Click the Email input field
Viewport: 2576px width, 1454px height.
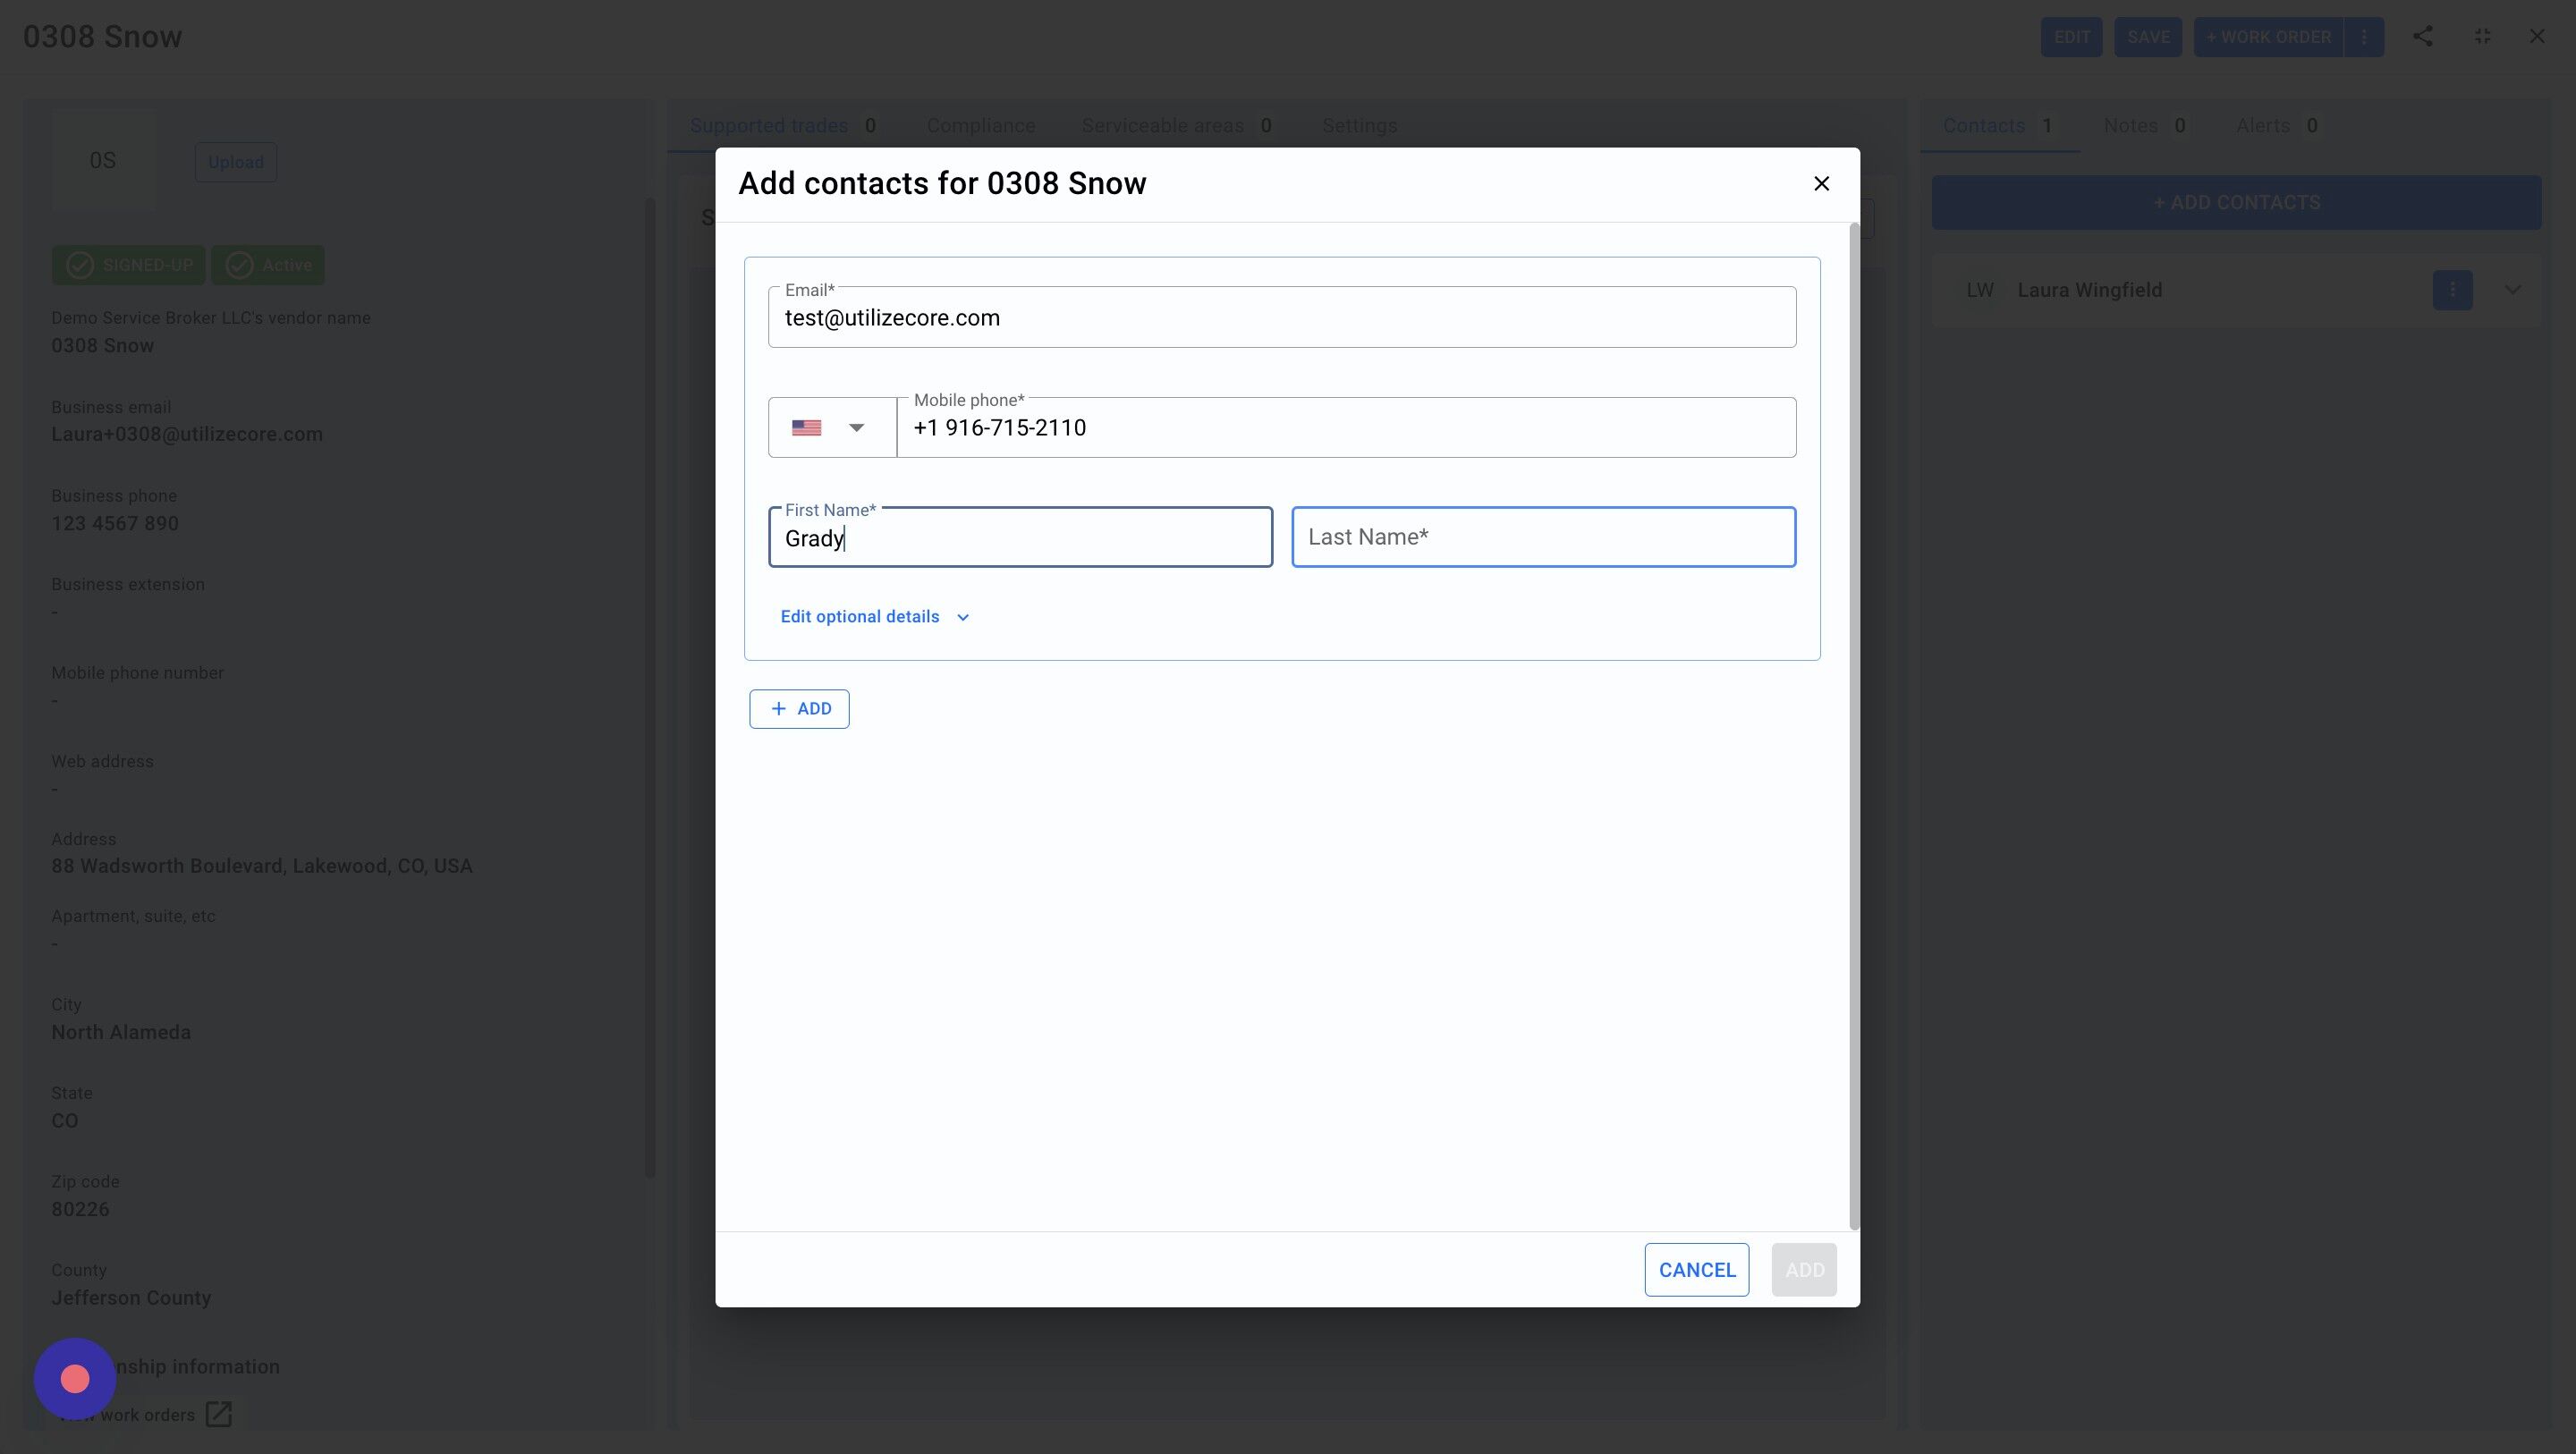click(x=1281, y=318)
